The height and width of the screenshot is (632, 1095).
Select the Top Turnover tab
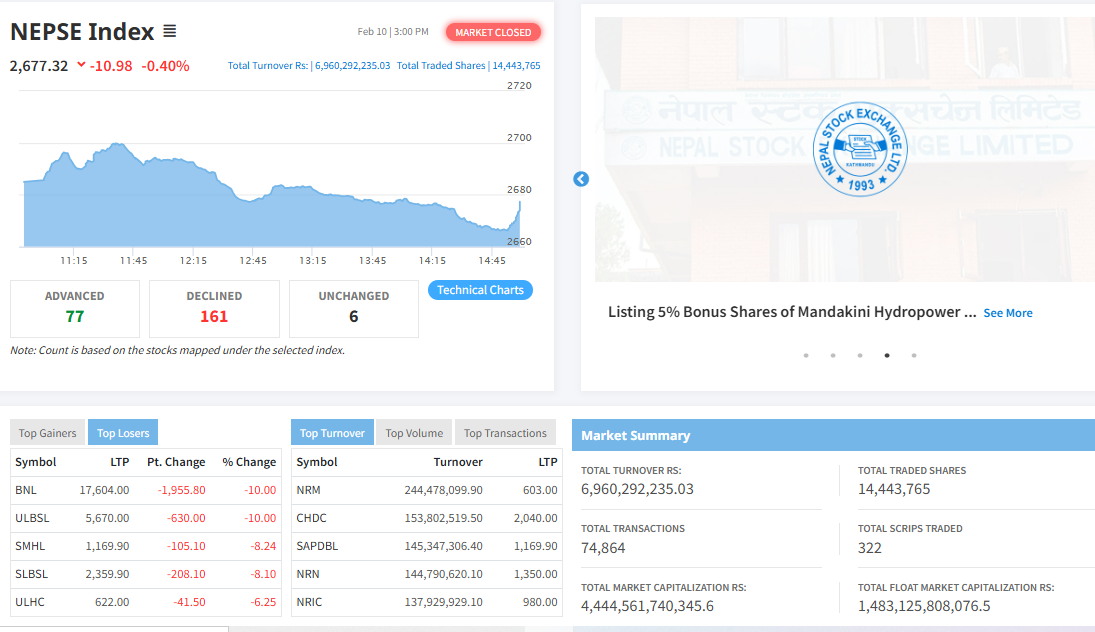tap(332, 433)
